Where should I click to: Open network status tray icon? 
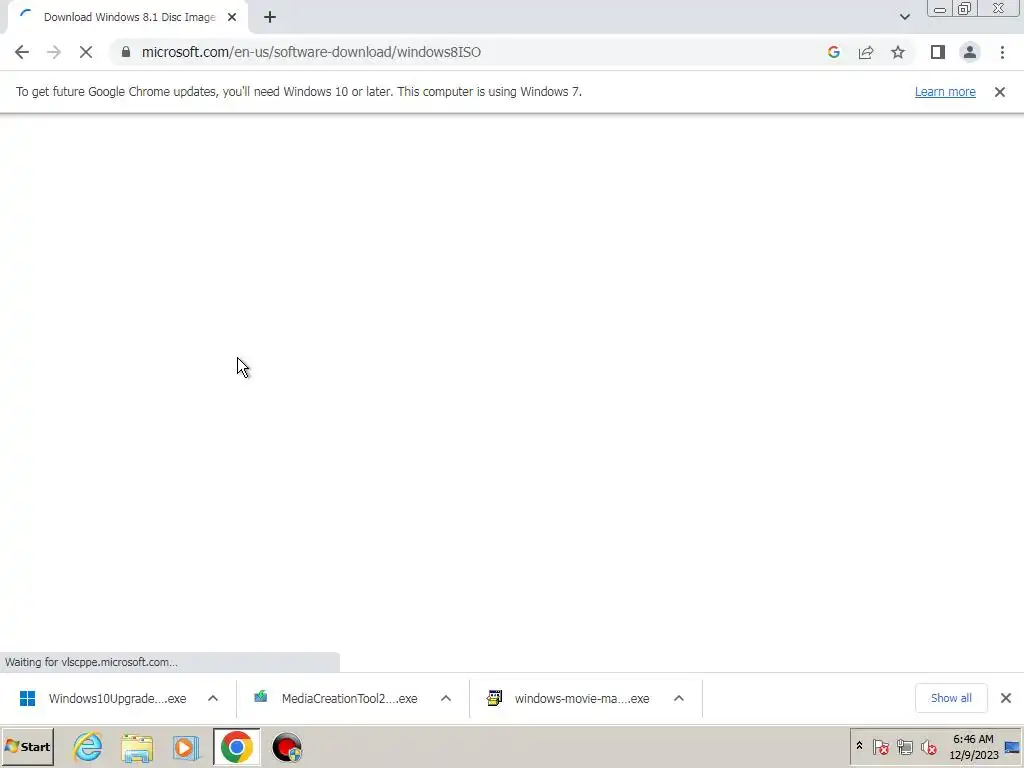coord(904,746)
